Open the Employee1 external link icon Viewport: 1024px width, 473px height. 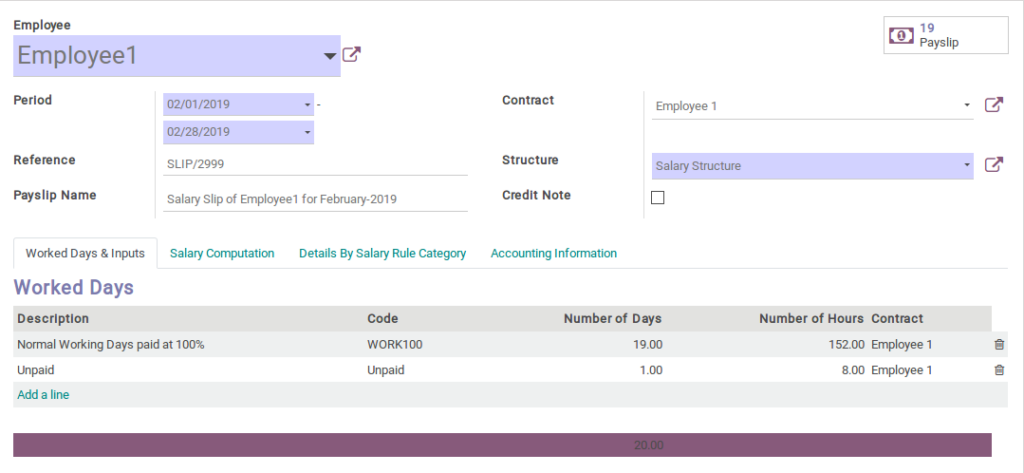click(351, 56)
